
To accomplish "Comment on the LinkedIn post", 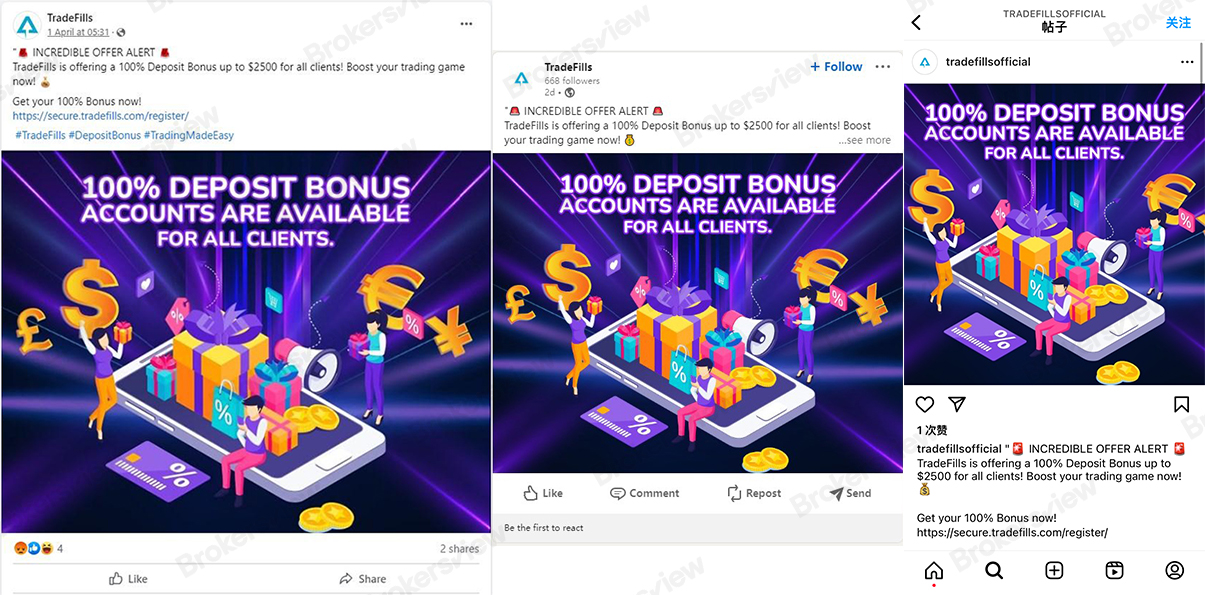I will 645,493.
